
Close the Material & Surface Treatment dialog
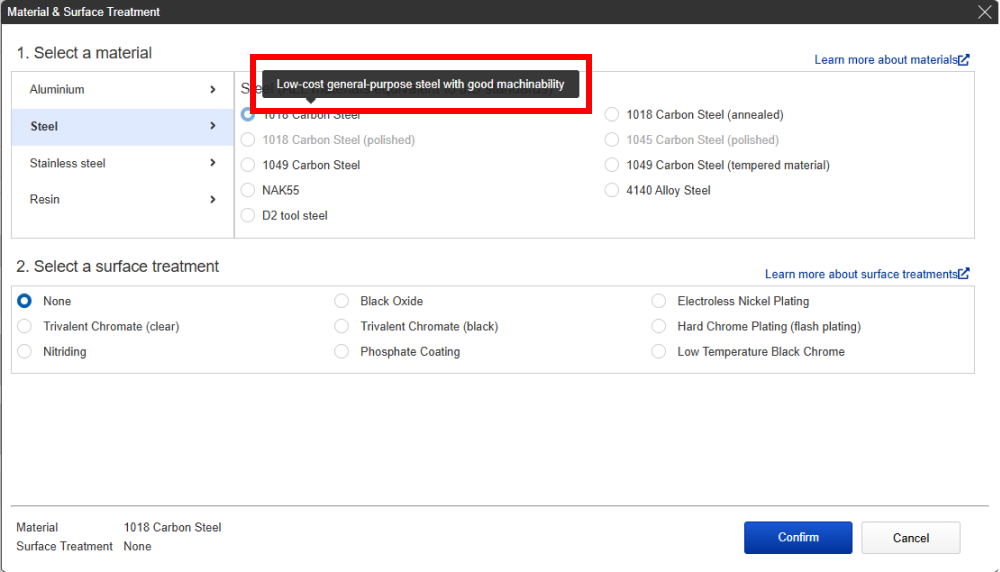pyautogui.click(x=984, y=12)
